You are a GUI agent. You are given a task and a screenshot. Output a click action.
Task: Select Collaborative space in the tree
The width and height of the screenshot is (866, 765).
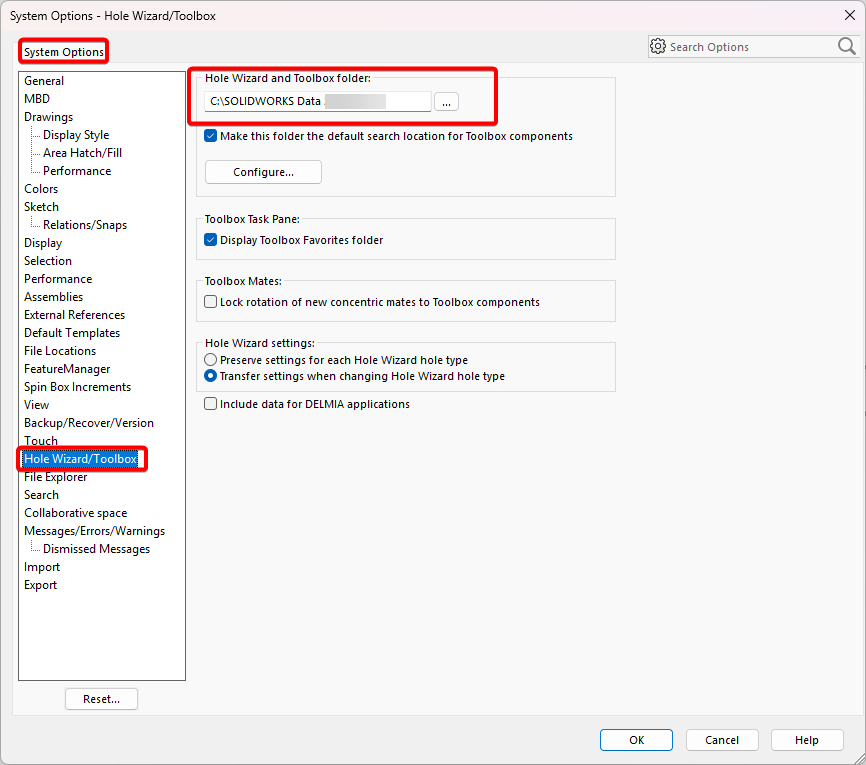(x=76, y=513)
